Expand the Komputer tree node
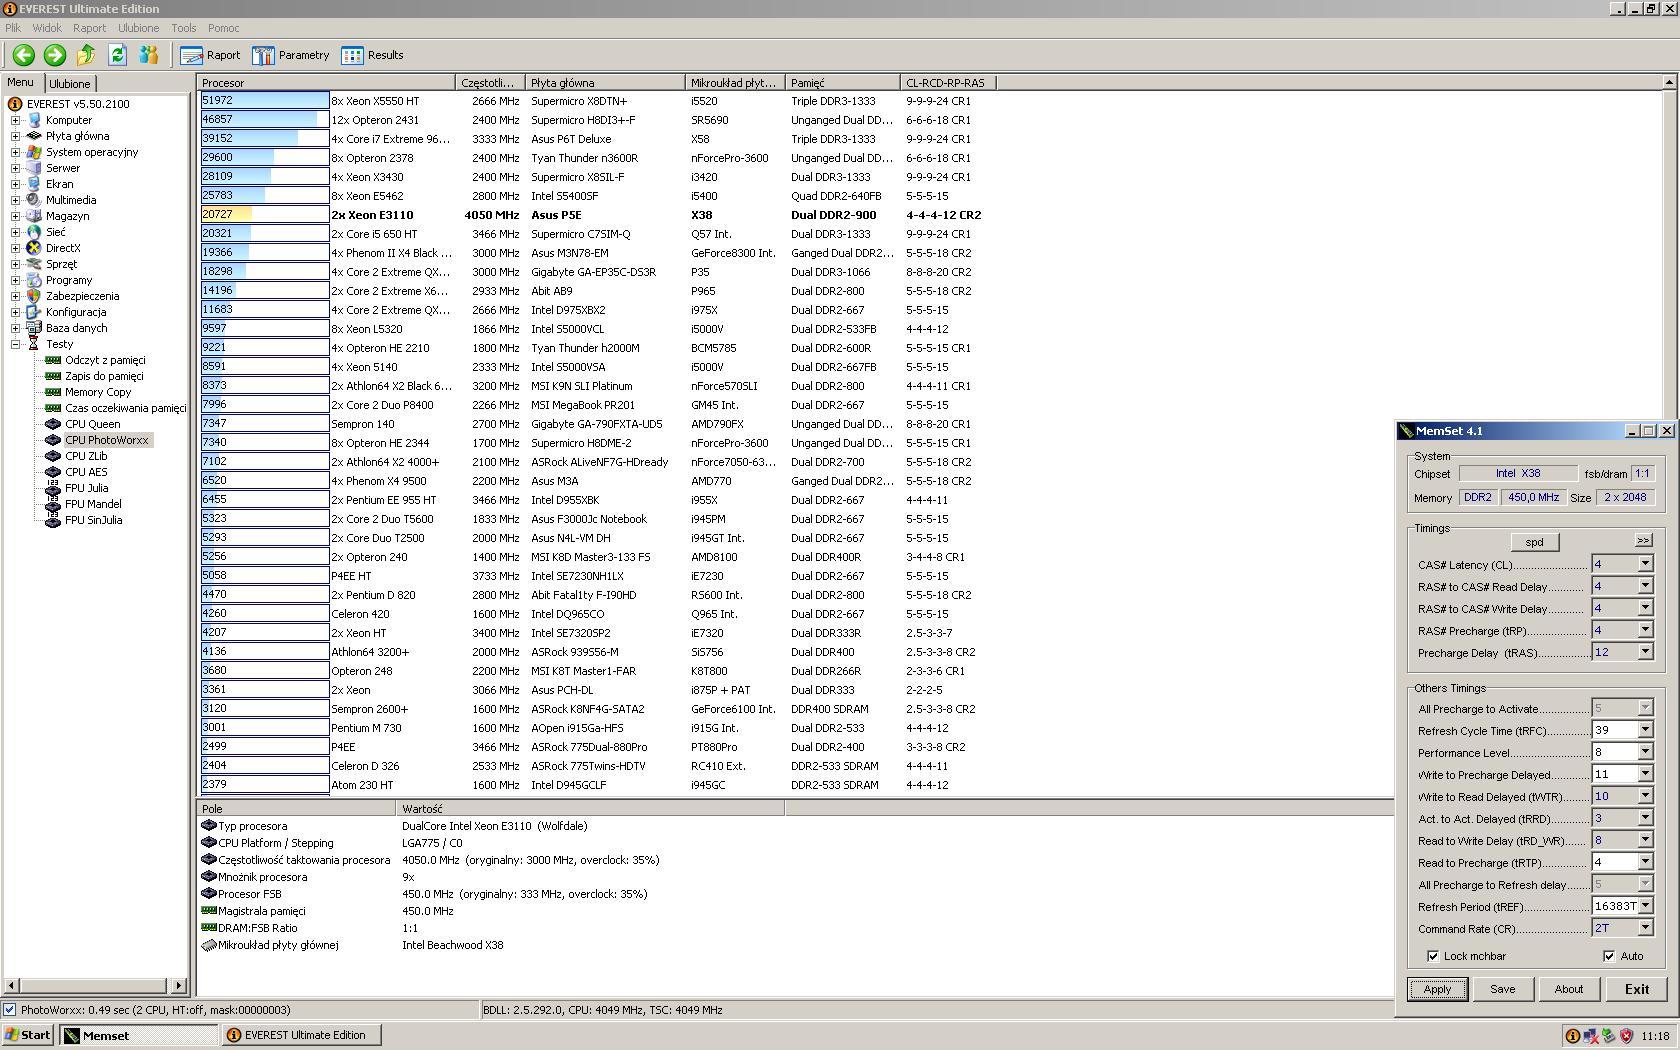 (x=16, y=120)
